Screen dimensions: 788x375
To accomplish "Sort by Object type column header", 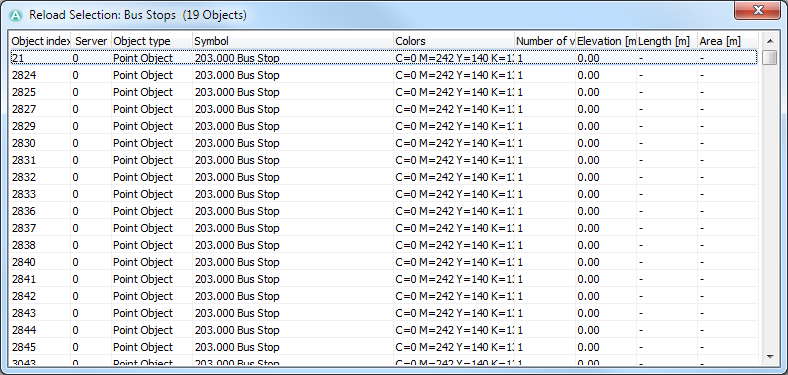I will click(x=152, y=41).
